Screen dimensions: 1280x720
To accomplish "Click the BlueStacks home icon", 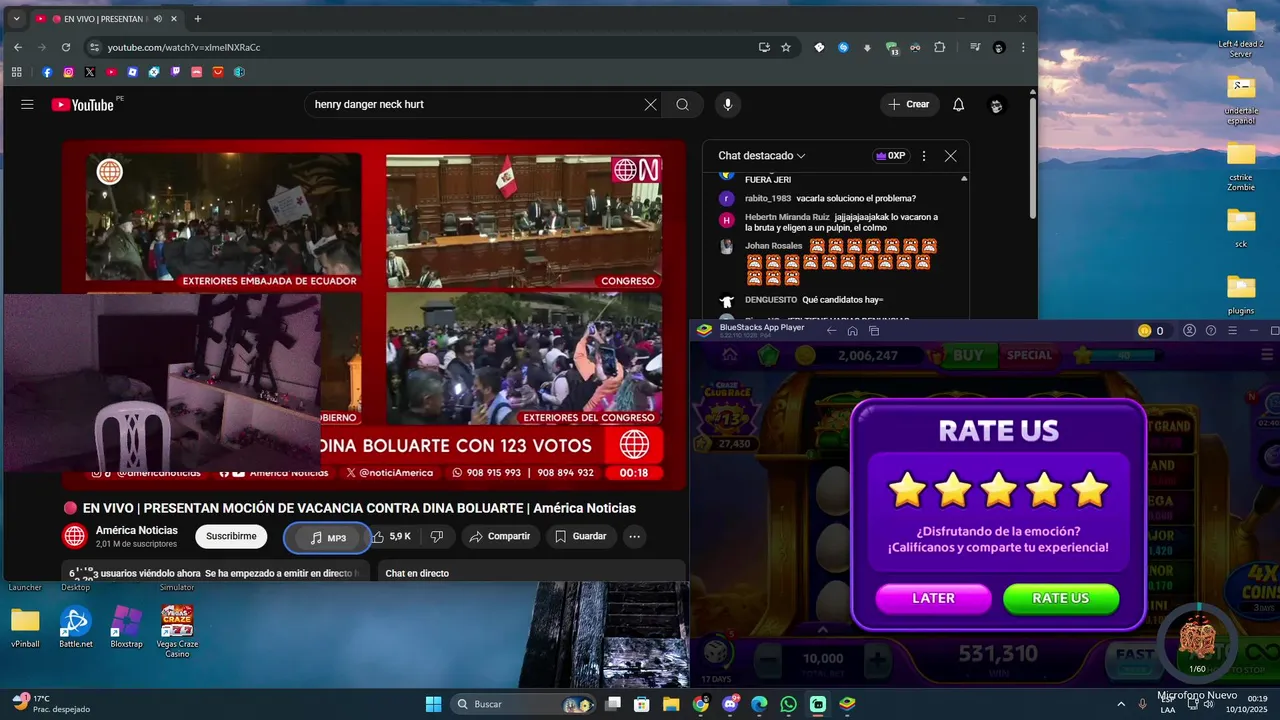I will point(852,331).
